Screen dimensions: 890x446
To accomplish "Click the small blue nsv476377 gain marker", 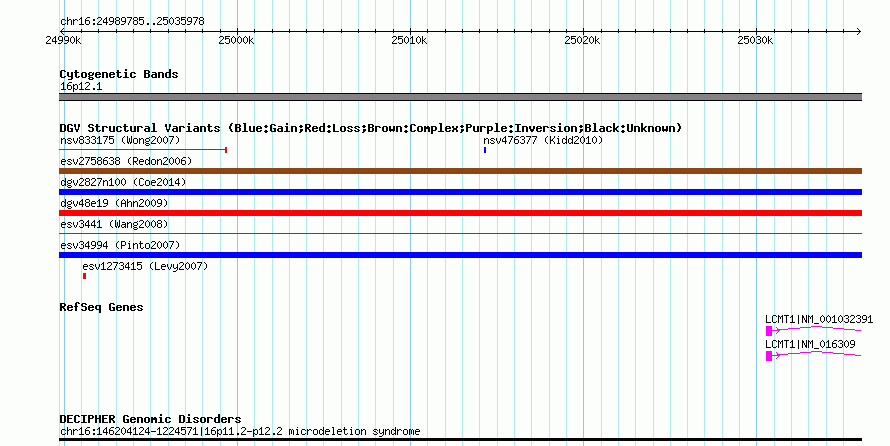I will pos(485,150).
